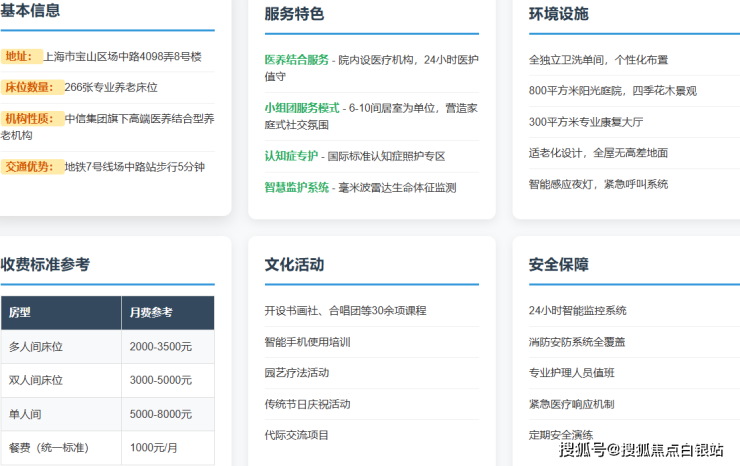Select the 认知症专护 service link
The height and width of the screenshot is (466, 740).
tap(291, 156)
